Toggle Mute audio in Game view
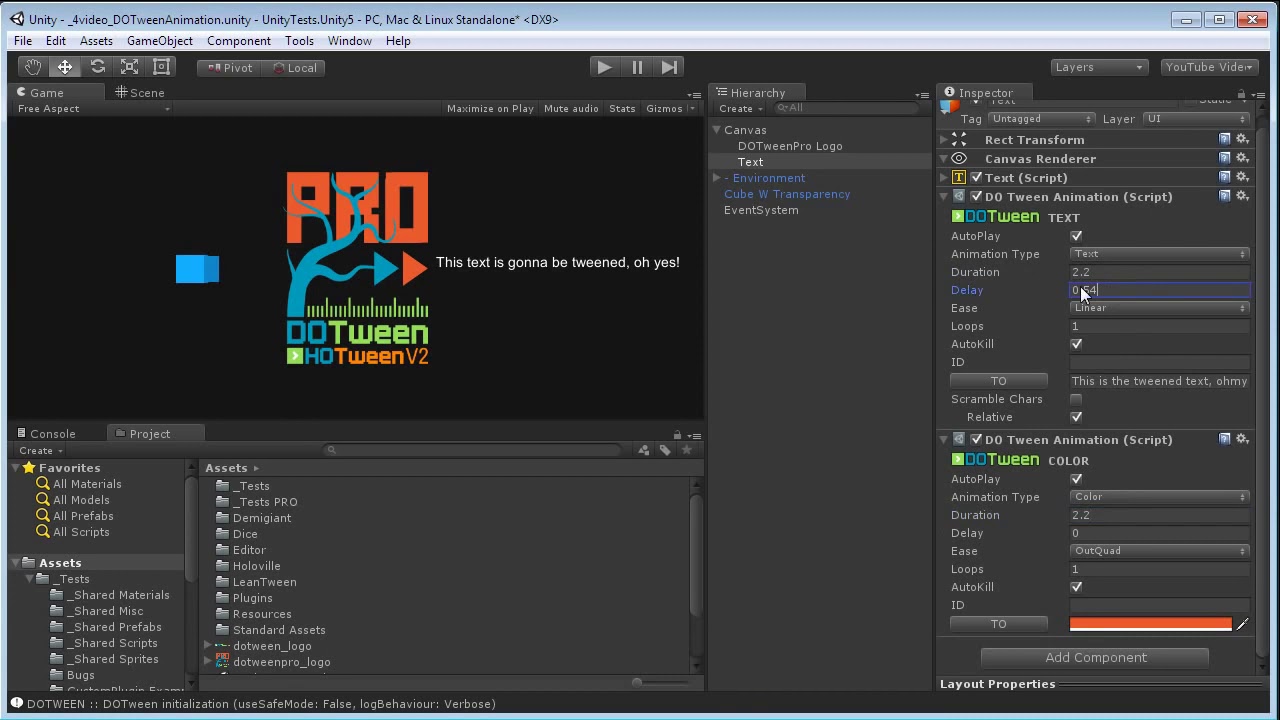This screenshot has height=720, width=1280. click(x=571, y=108)
